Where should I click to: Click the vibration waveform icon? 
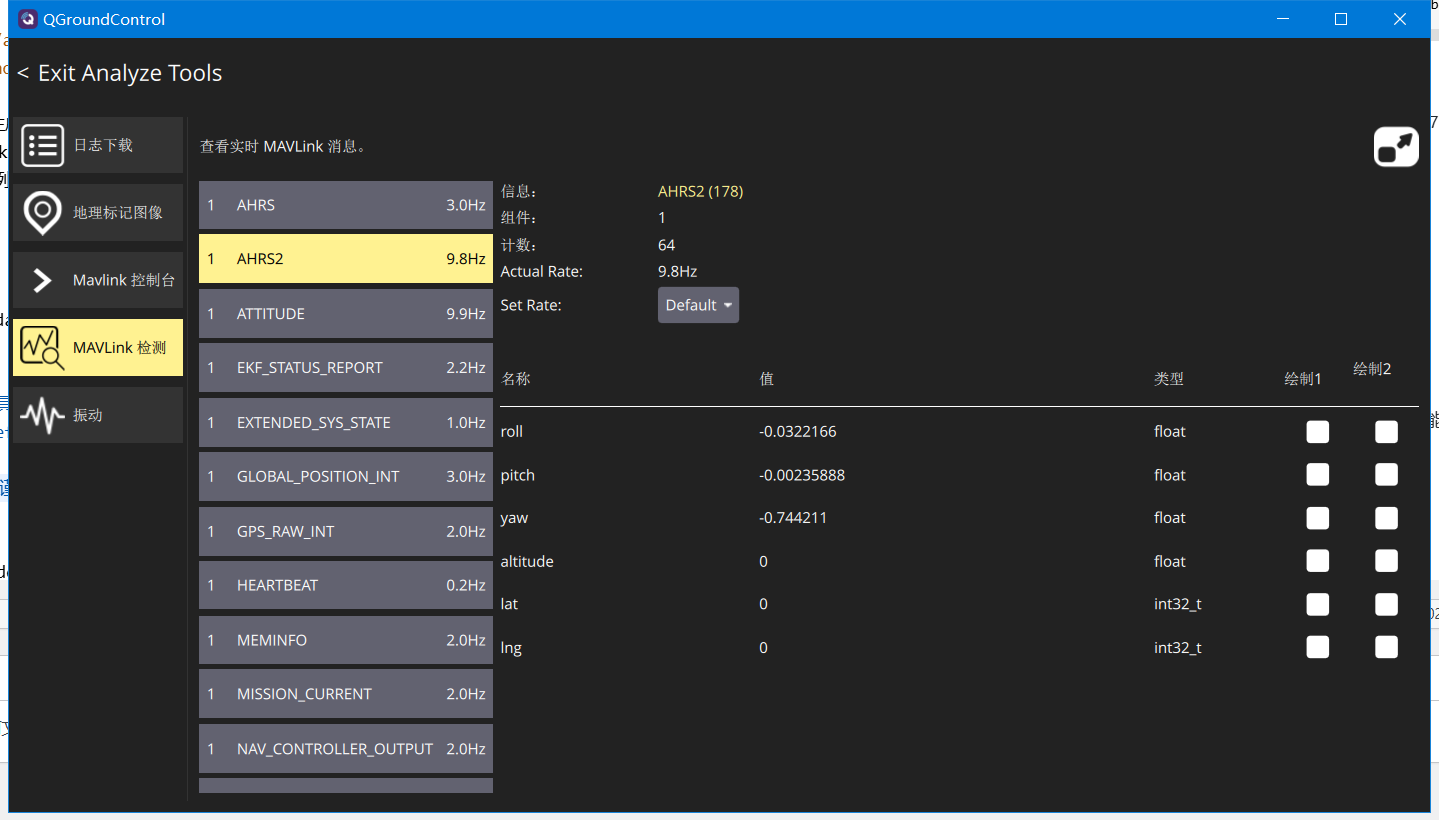click(x=43, y=415)
